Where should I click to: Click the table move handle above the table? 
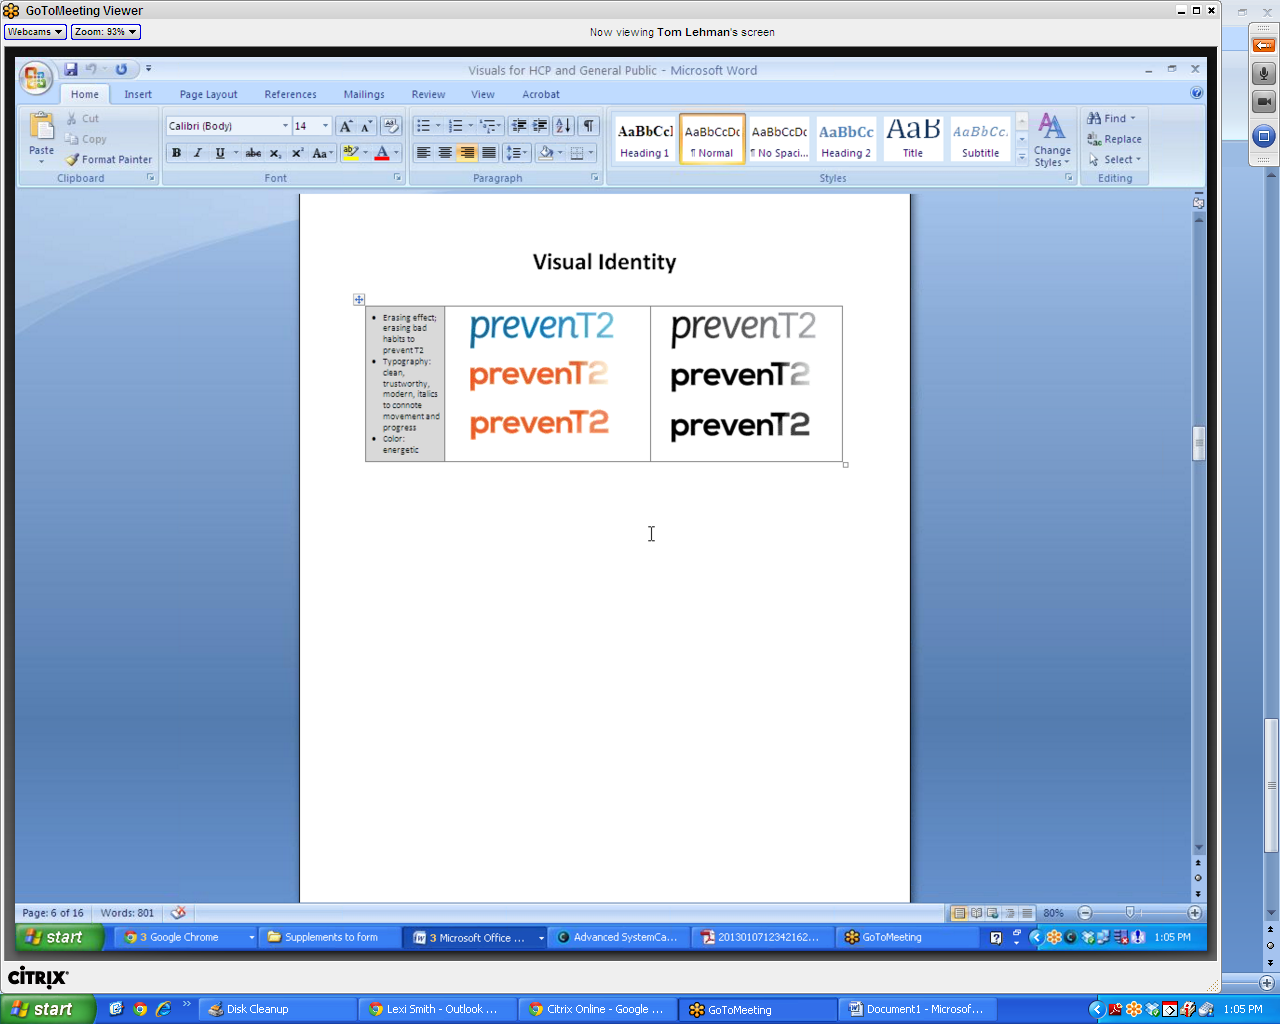(x=359, y=299)
